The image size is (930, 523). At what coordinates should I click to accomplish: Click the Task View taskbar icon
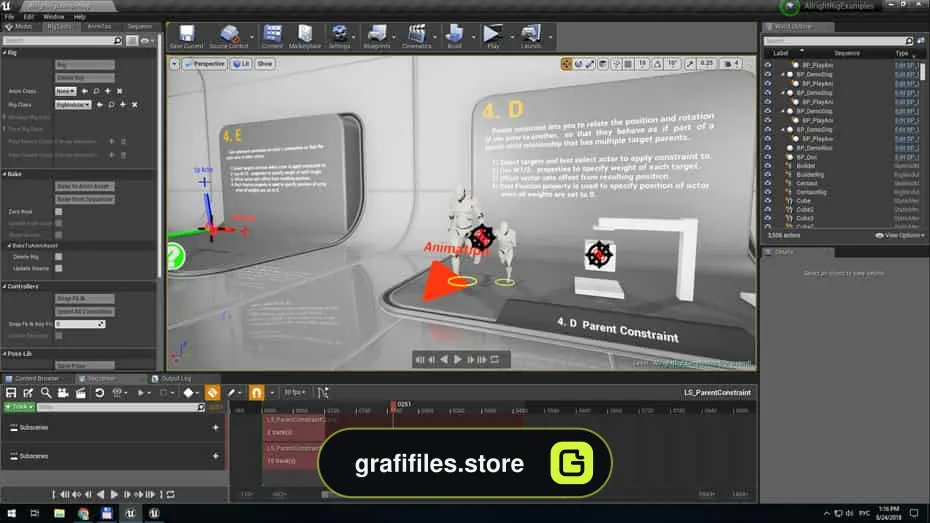[35, 513]
